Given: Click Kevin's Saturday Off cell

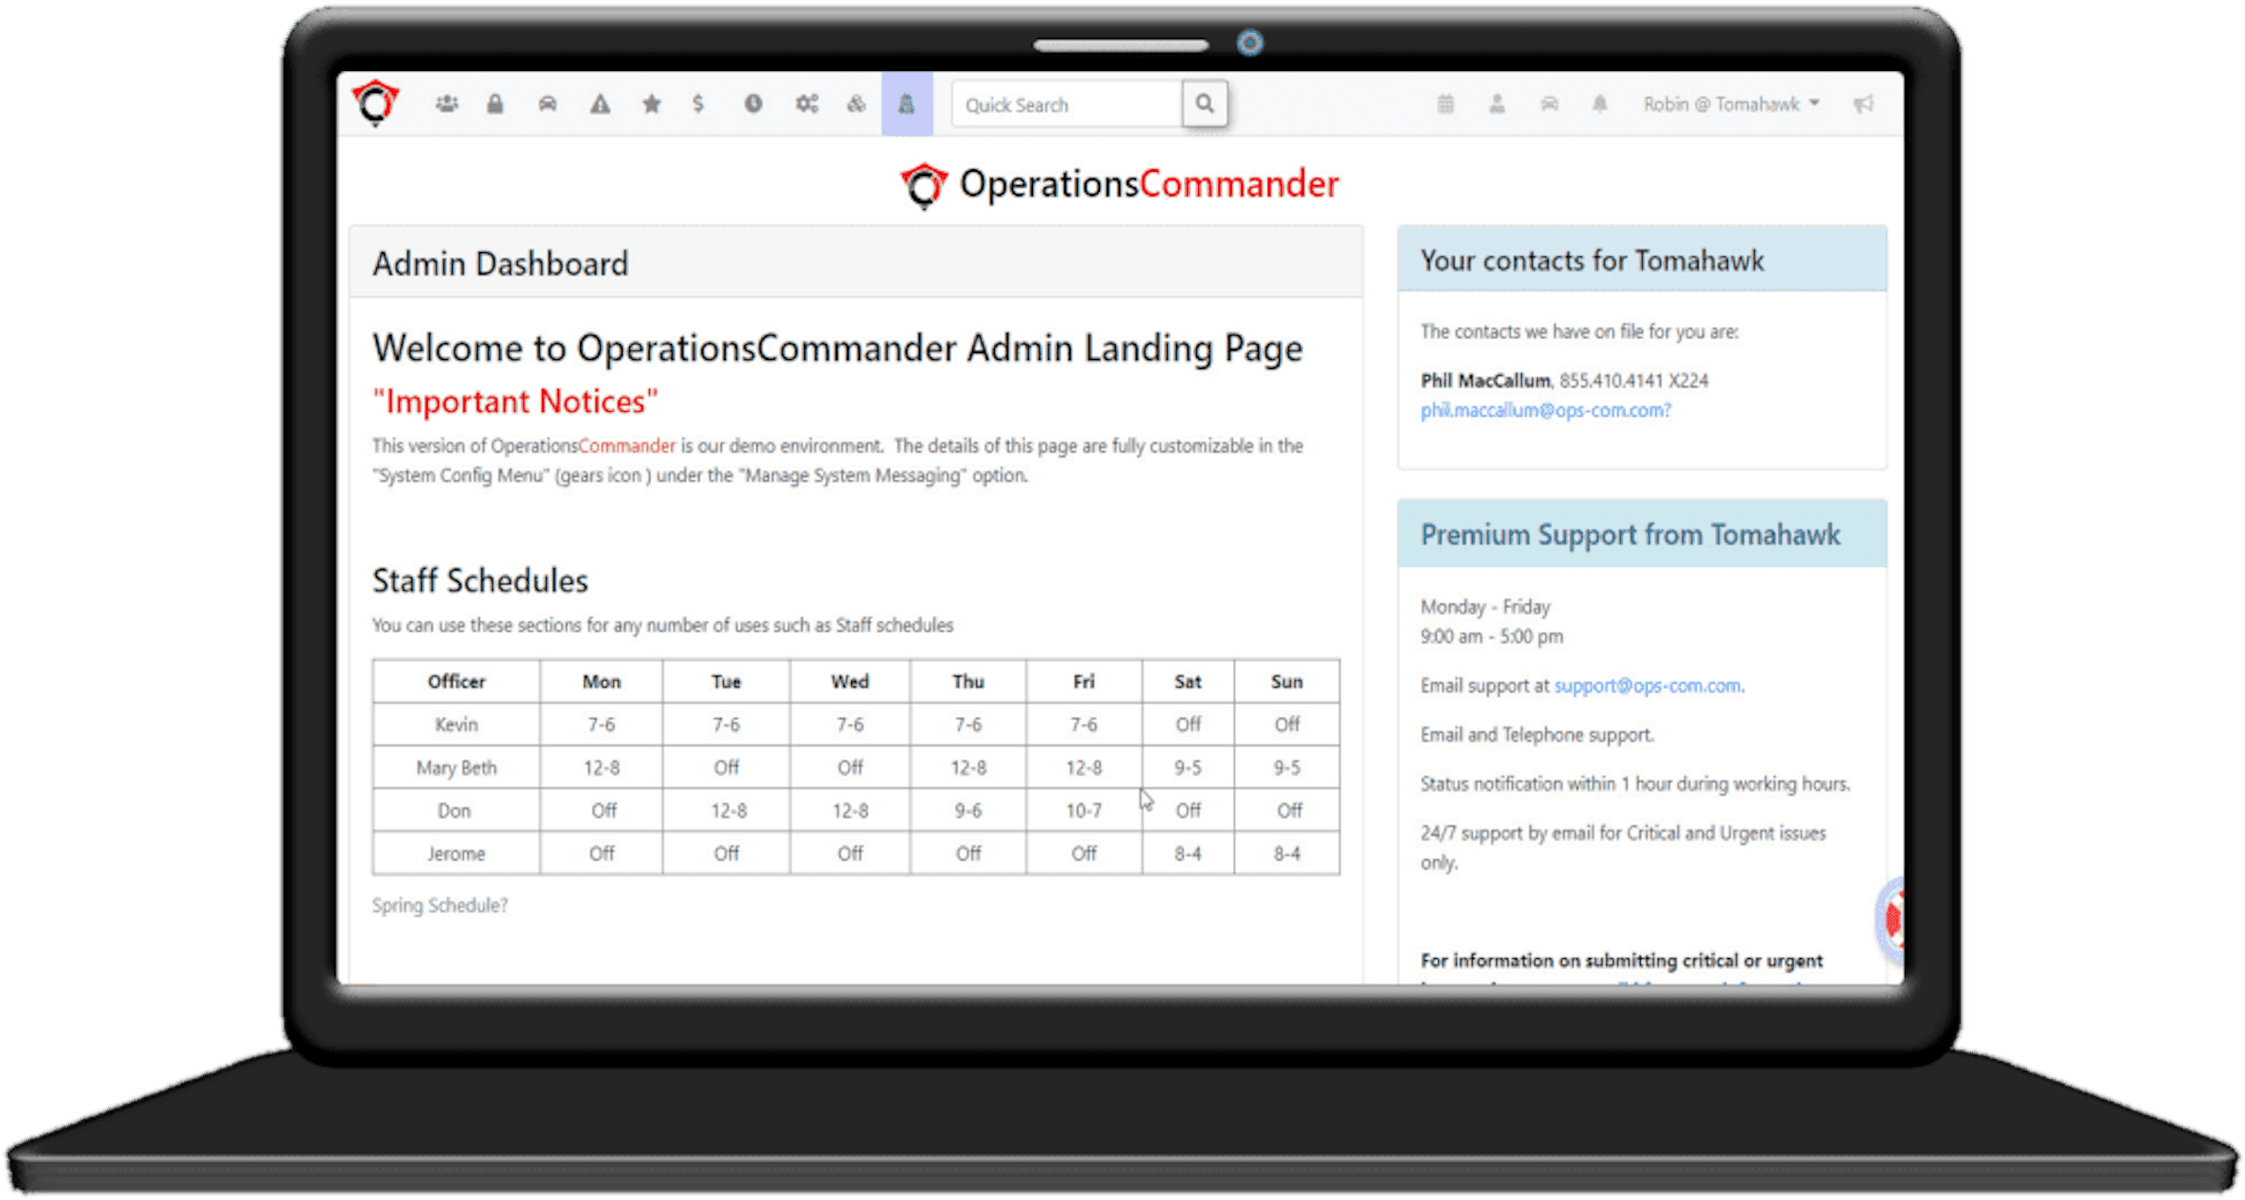Looking at the screenshot, I should pos(1188,724).
